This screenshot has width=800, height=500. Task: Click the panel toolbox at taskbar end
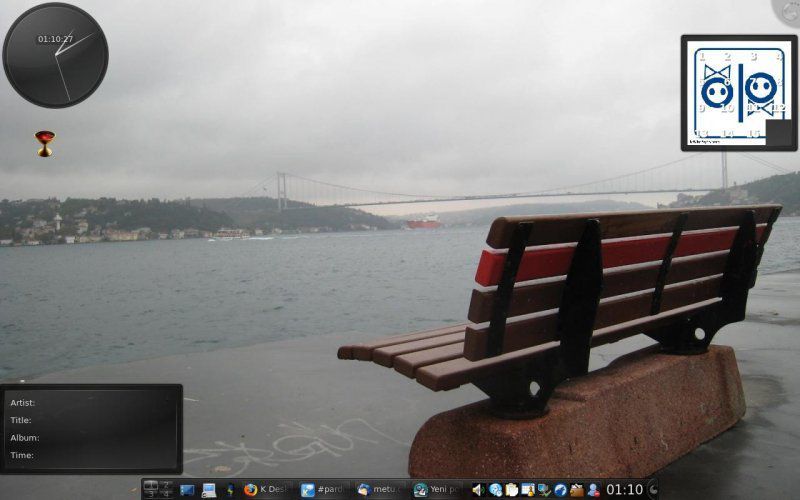tap(653, 490)
